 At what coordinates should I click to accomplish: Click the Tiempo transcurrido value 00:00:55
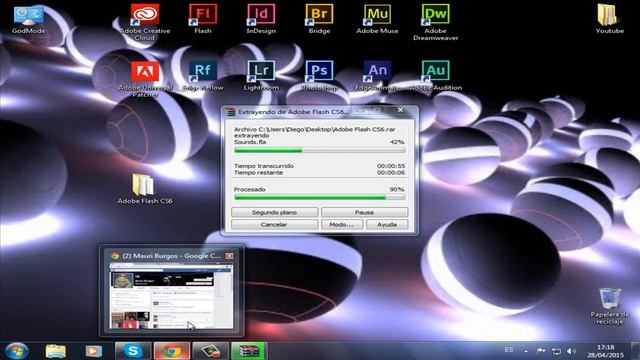(x=391, y=166)
